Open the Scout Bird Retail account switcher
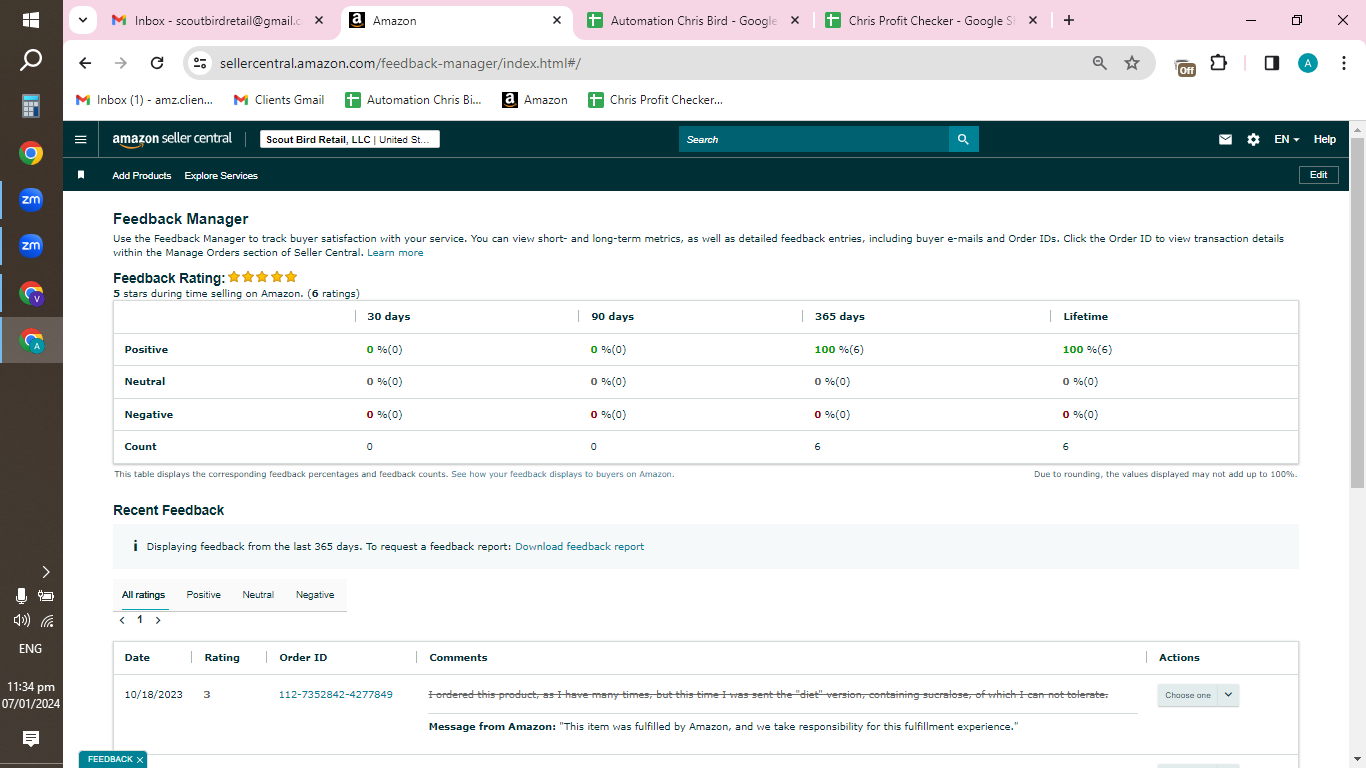This screenshot has width=1366, height=768. (350, 140)
